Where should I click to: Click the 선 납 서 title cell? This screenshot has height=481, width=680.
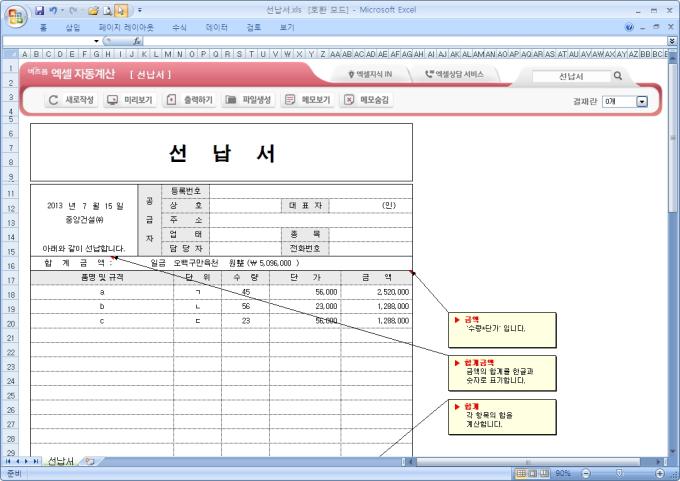tap(221, 153)
